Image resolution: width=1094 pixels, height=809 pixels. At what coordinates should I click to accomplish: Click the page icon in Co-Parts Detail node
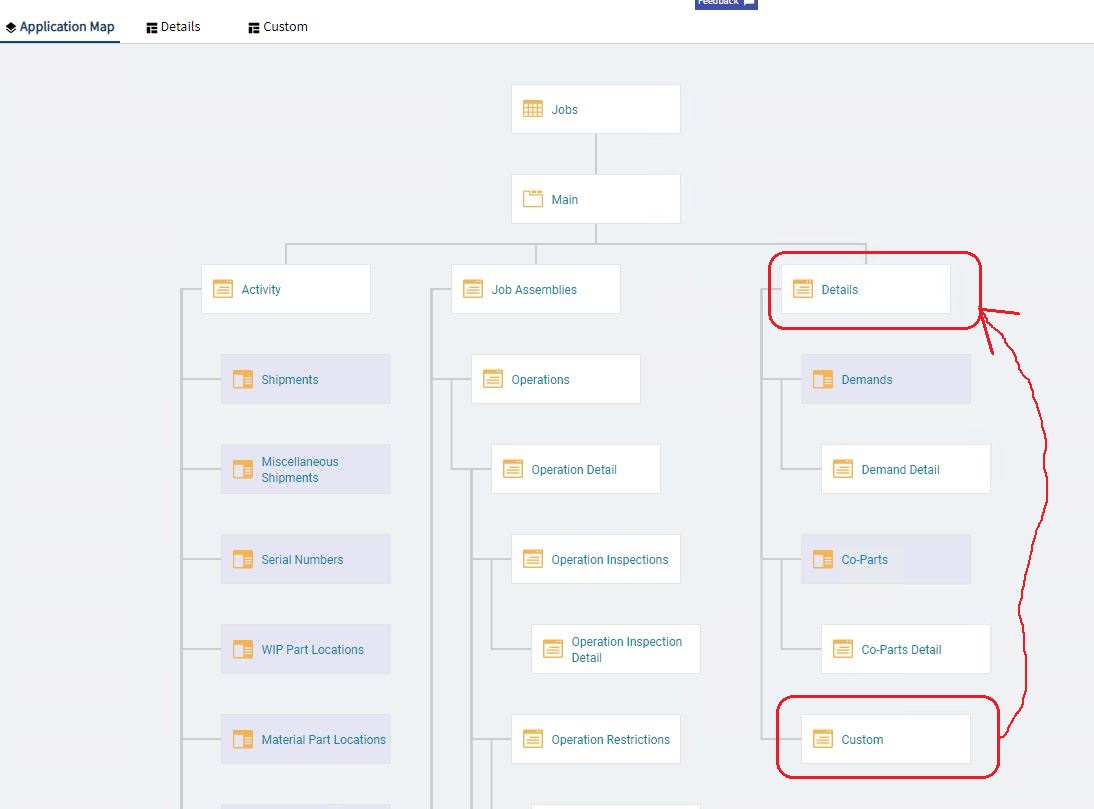pos(843,649)
